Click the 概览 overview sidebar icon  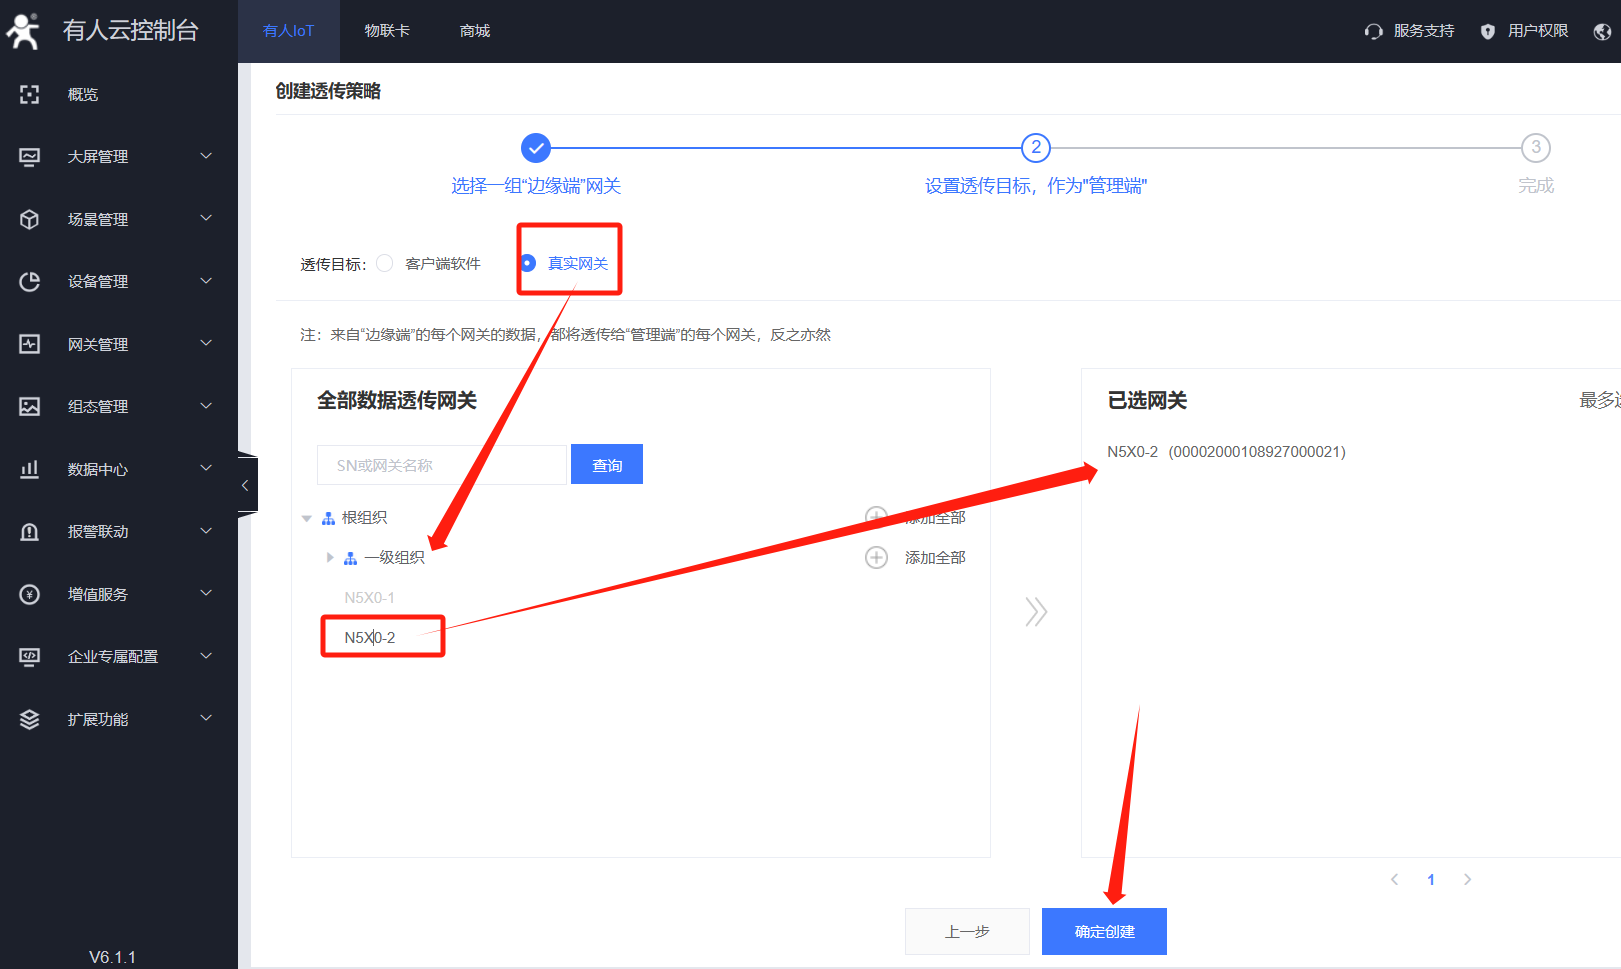pyautogui.click(x=30, y=94)
